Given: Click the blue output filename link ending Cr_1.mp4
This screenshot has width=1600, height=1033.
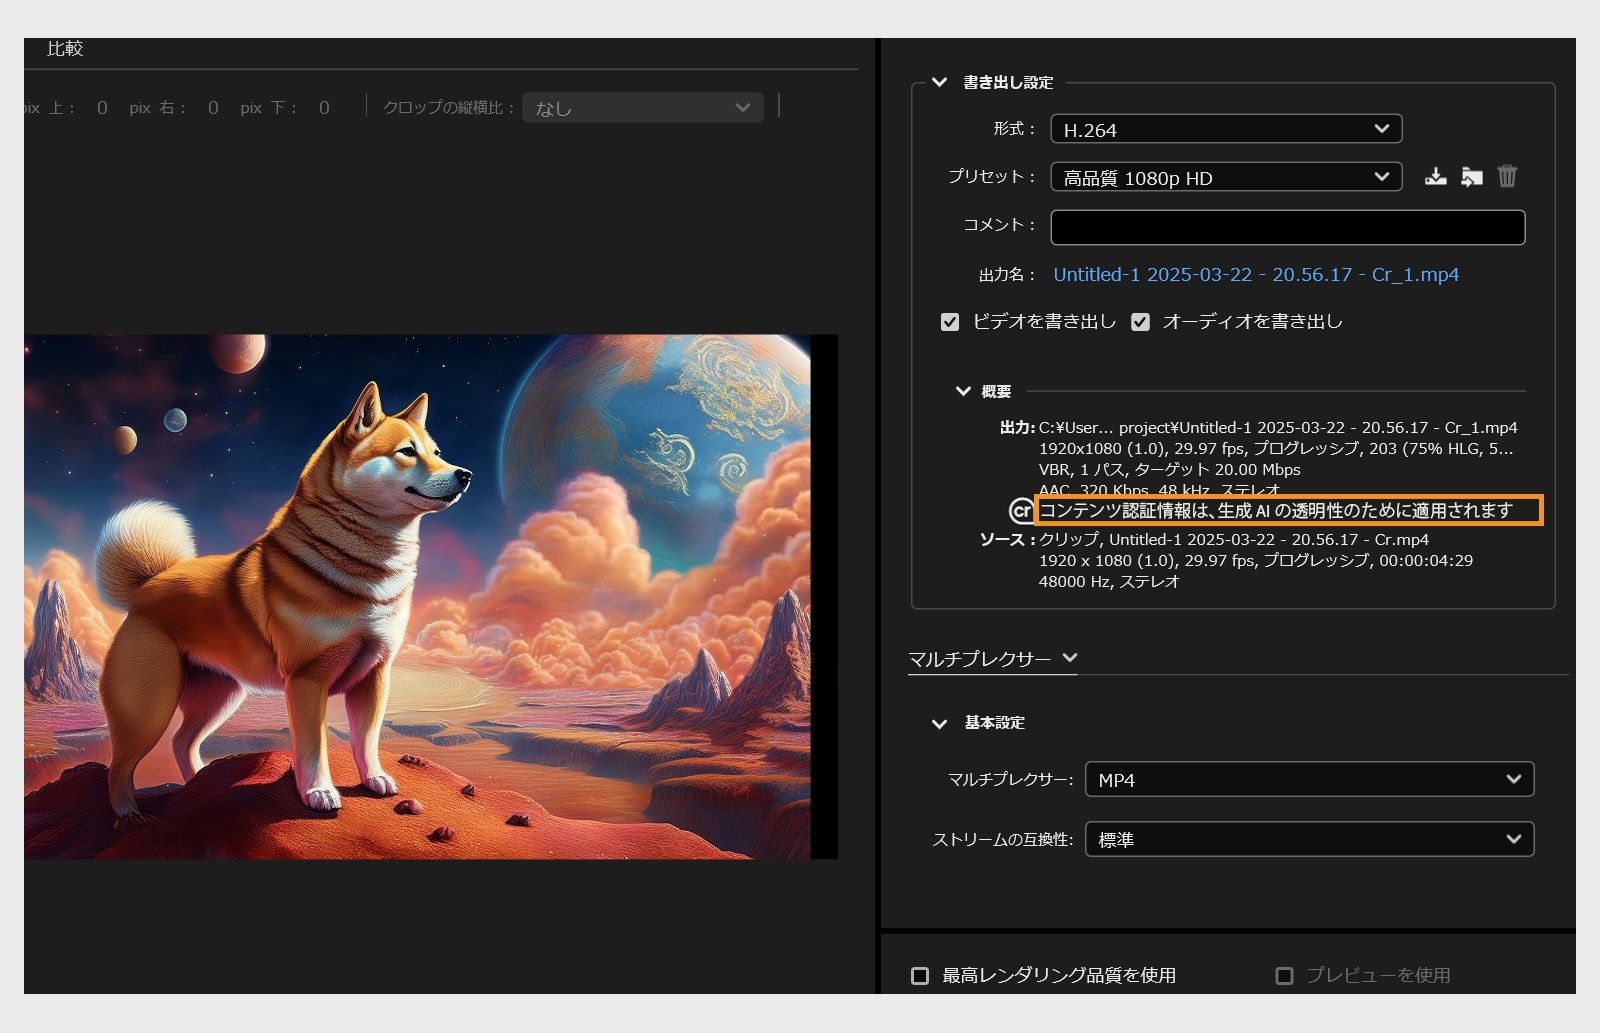Looking at the screenshot, I should [x=1255, y=274].
